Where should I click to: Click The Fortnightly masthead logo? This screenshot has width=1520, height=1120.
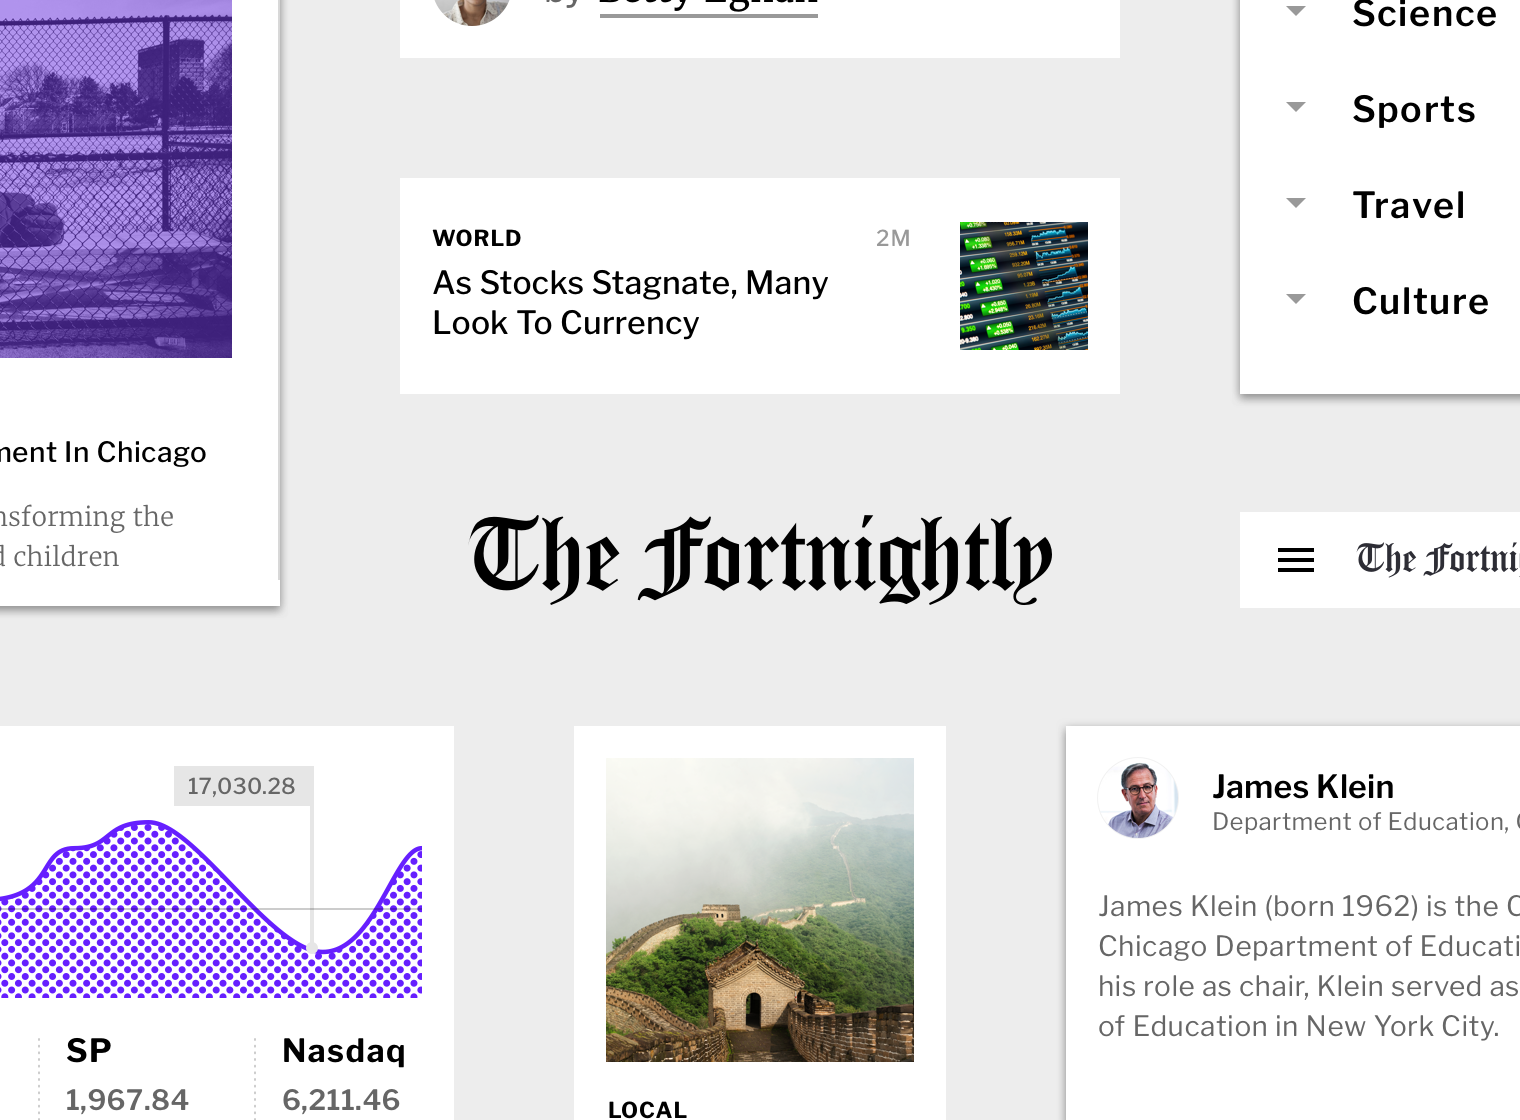tap(761, 559)
